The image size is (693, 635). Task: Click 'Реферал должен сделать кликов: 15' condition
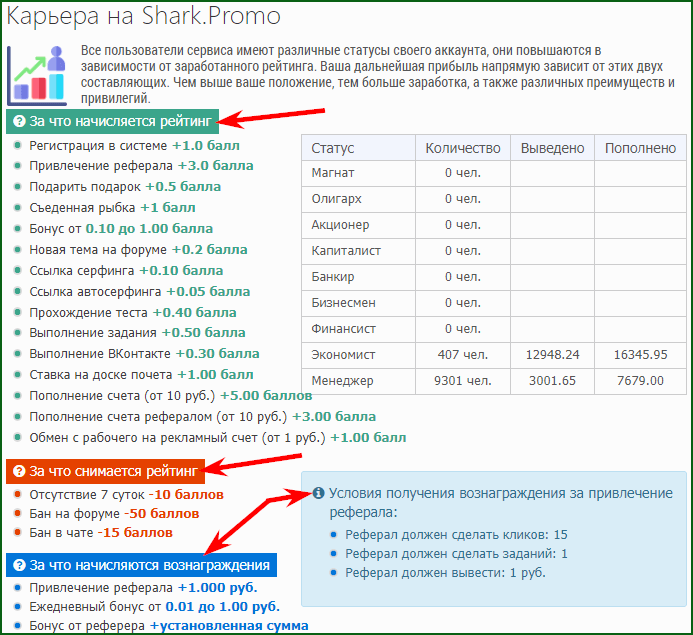click(x=456, y=535)
